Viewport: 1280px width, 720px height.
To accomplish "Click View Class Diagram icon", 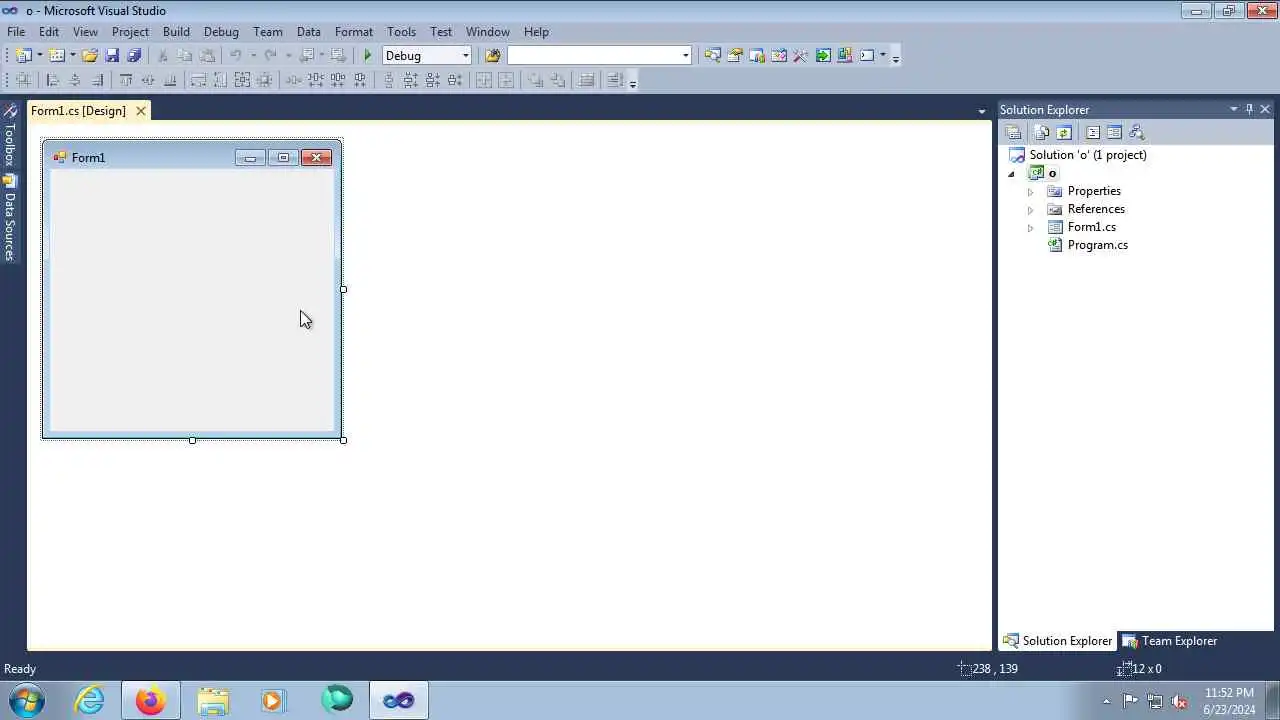I will (x=1136, y=132).
